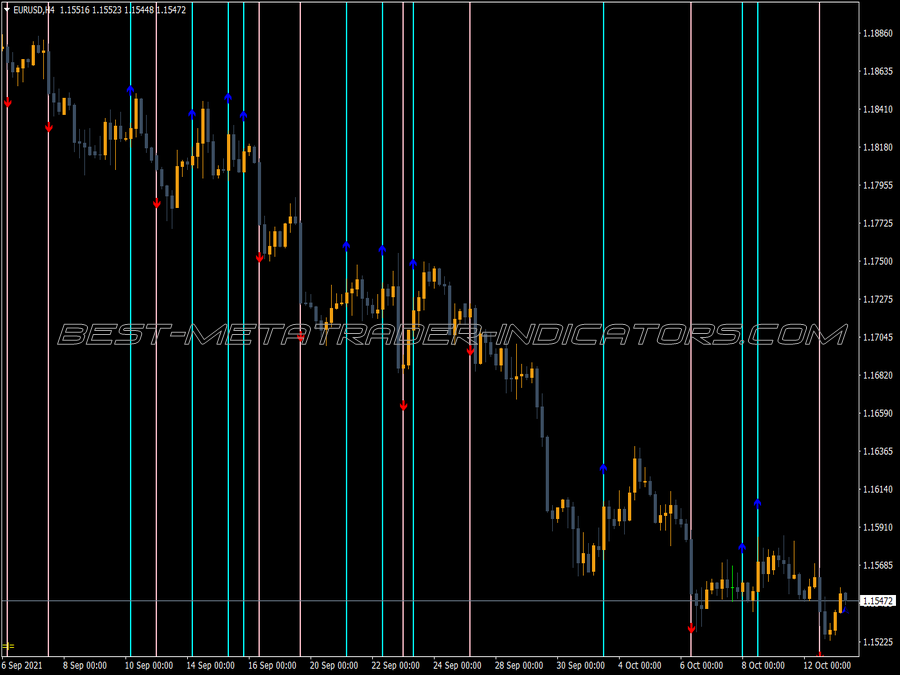
Task: Click price level 1.17275 on the price axis
Action: click(x=878, y=299)
